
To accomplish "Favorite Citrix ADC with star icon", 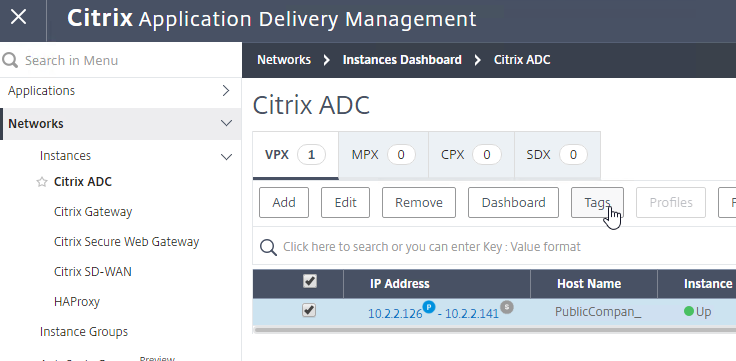I will point(42,182).
